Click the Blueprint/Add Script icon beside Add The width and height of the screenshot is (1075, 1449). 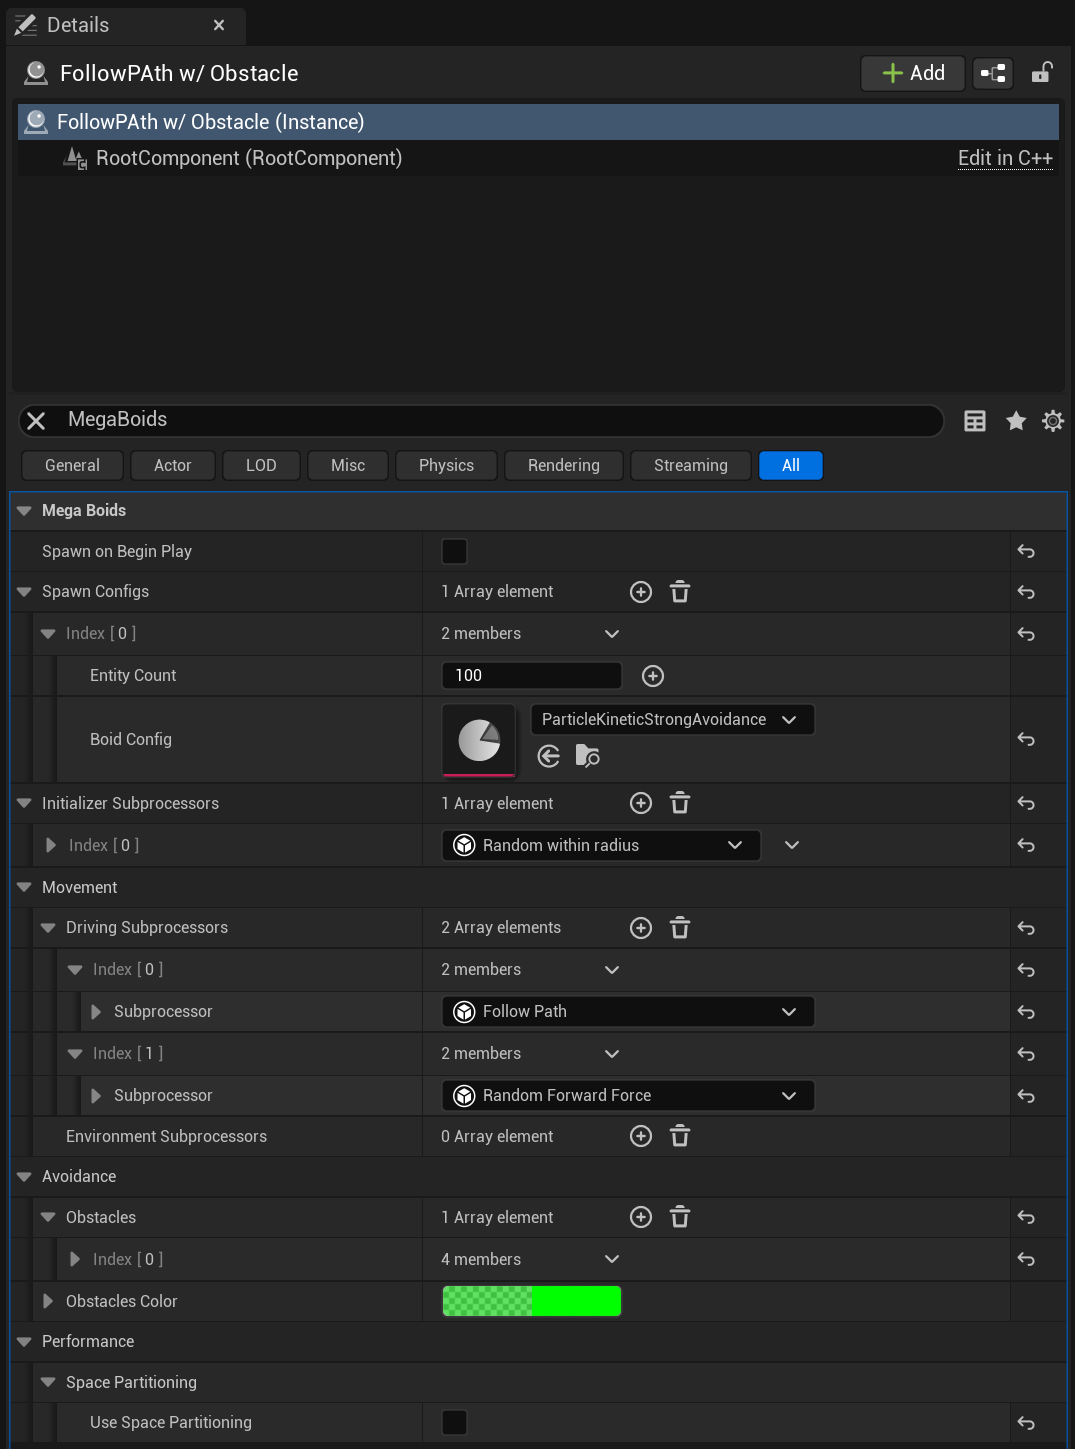click(992, 73)
